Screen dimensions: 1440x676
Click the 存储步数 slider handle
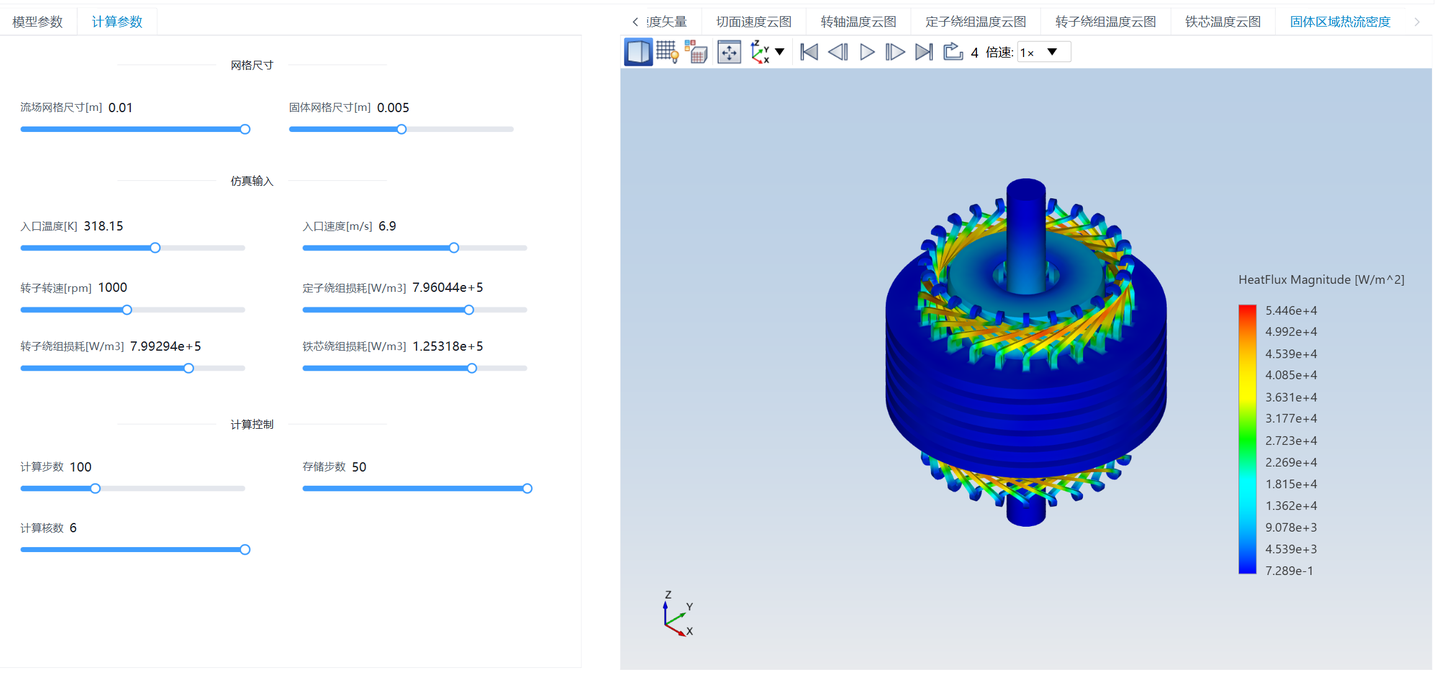pyautogui.click(x=527, y=489)
